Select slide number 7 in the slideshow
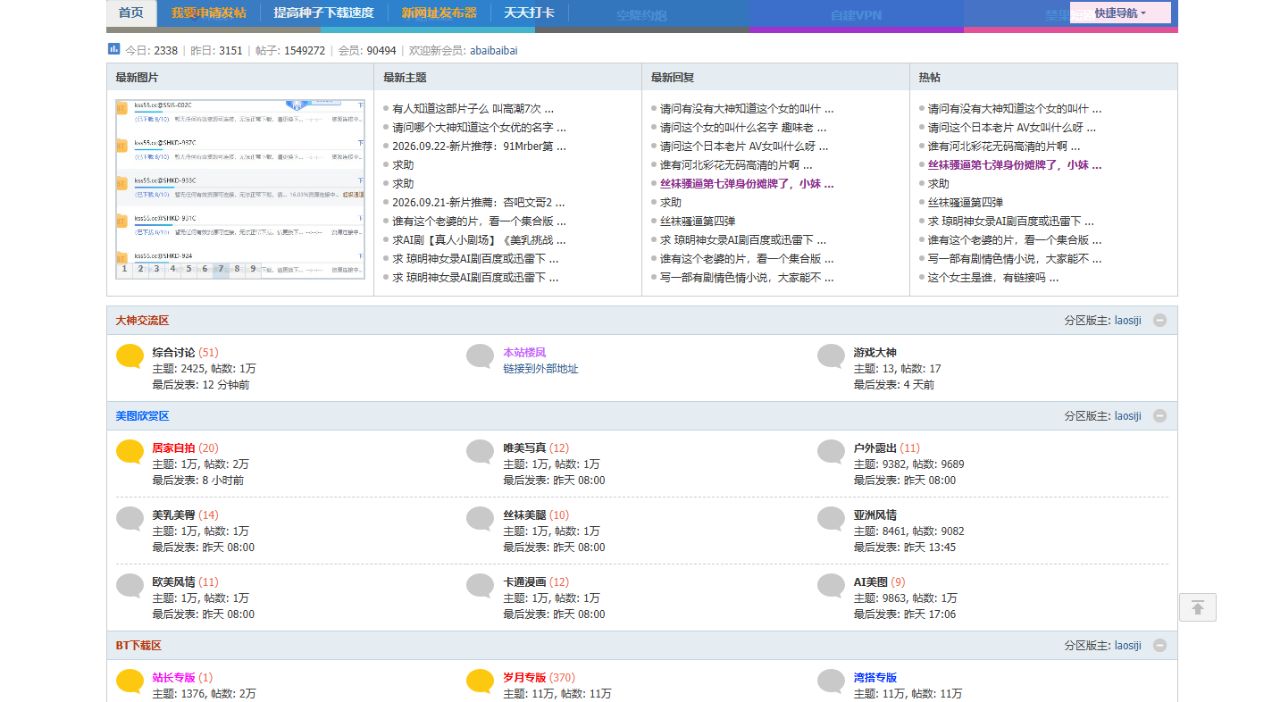The width and height of the screenshot is (1280, 702). 221,269
